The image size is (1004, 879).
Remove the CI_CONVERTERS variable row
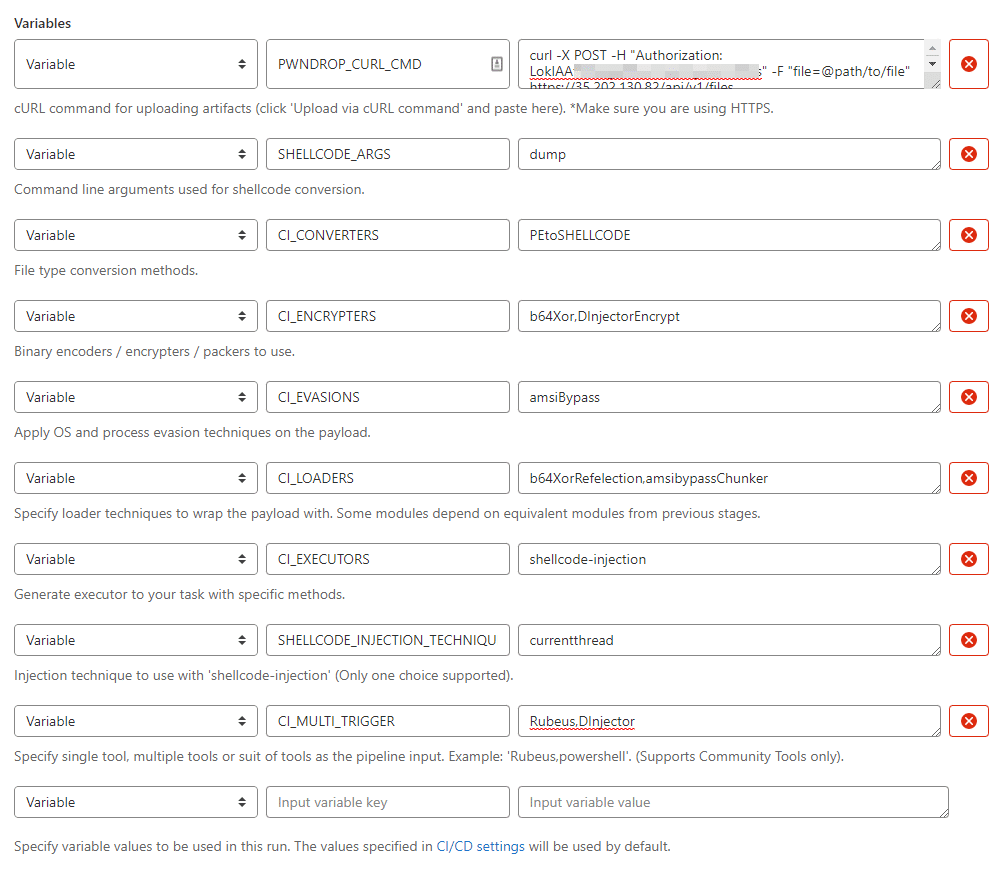click(968, 235)
